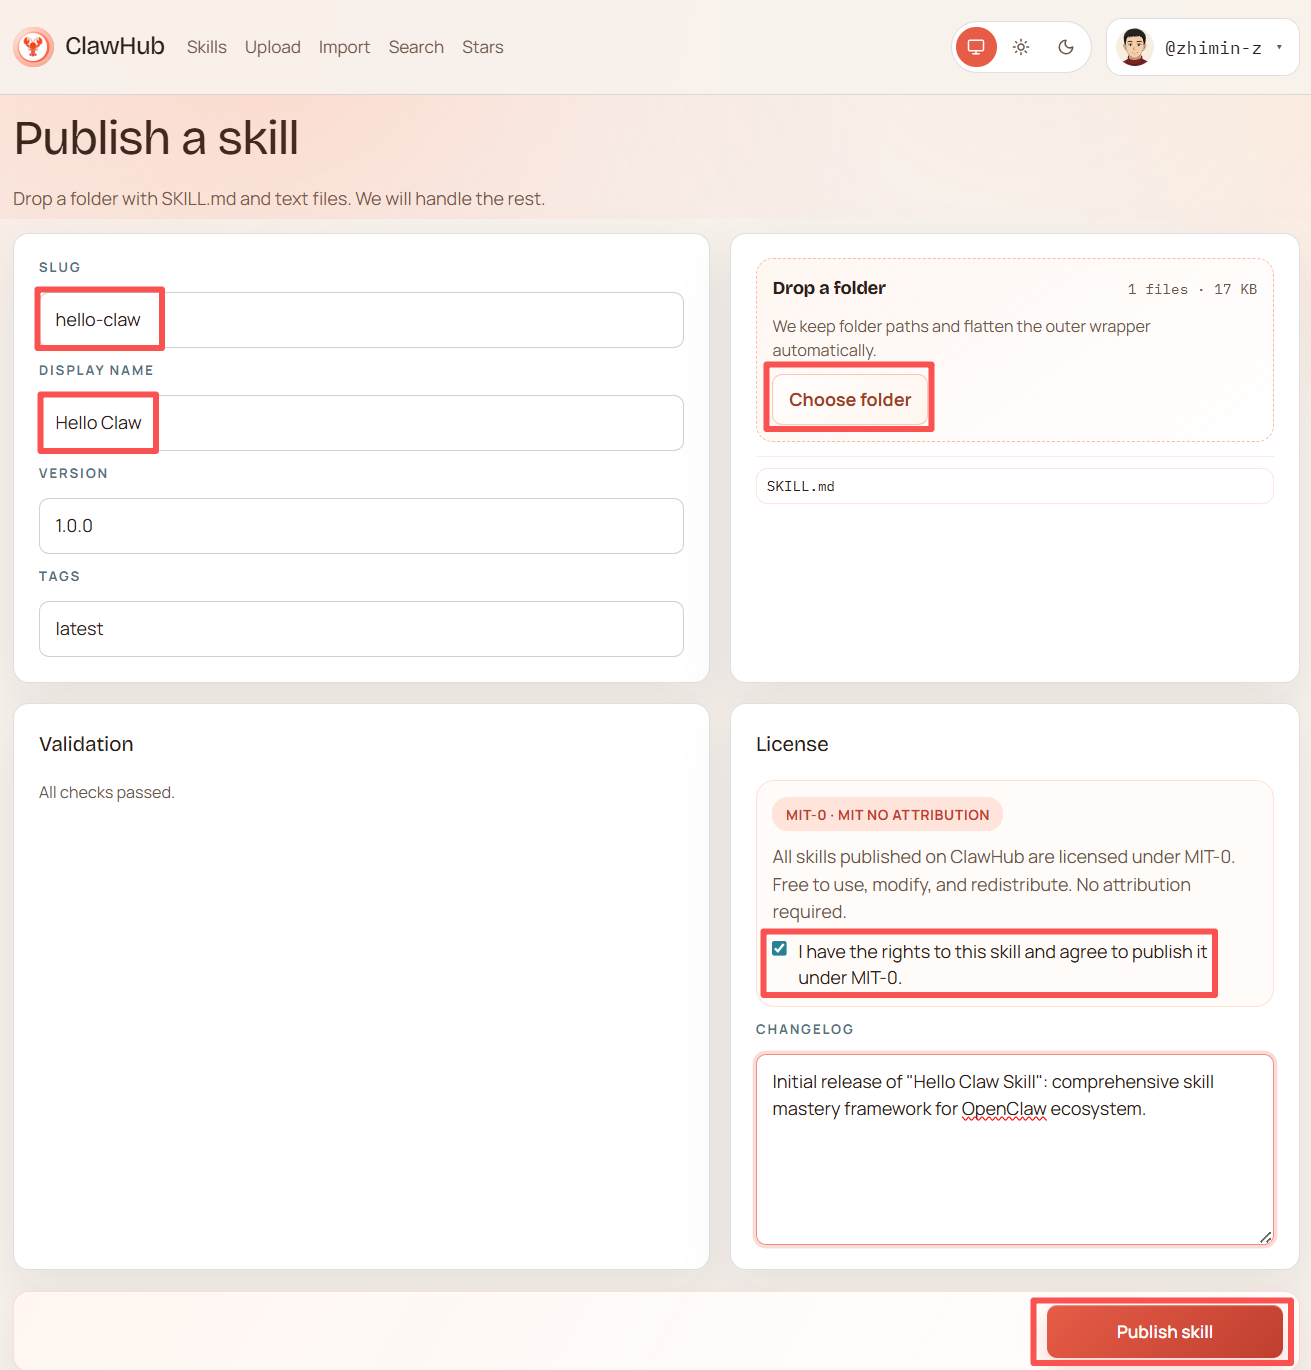The height and width of the screenshot is (1370, 1311).
Task: Grab the Changelog textarea resize handle
Action: click(x=1265, y=1237)
